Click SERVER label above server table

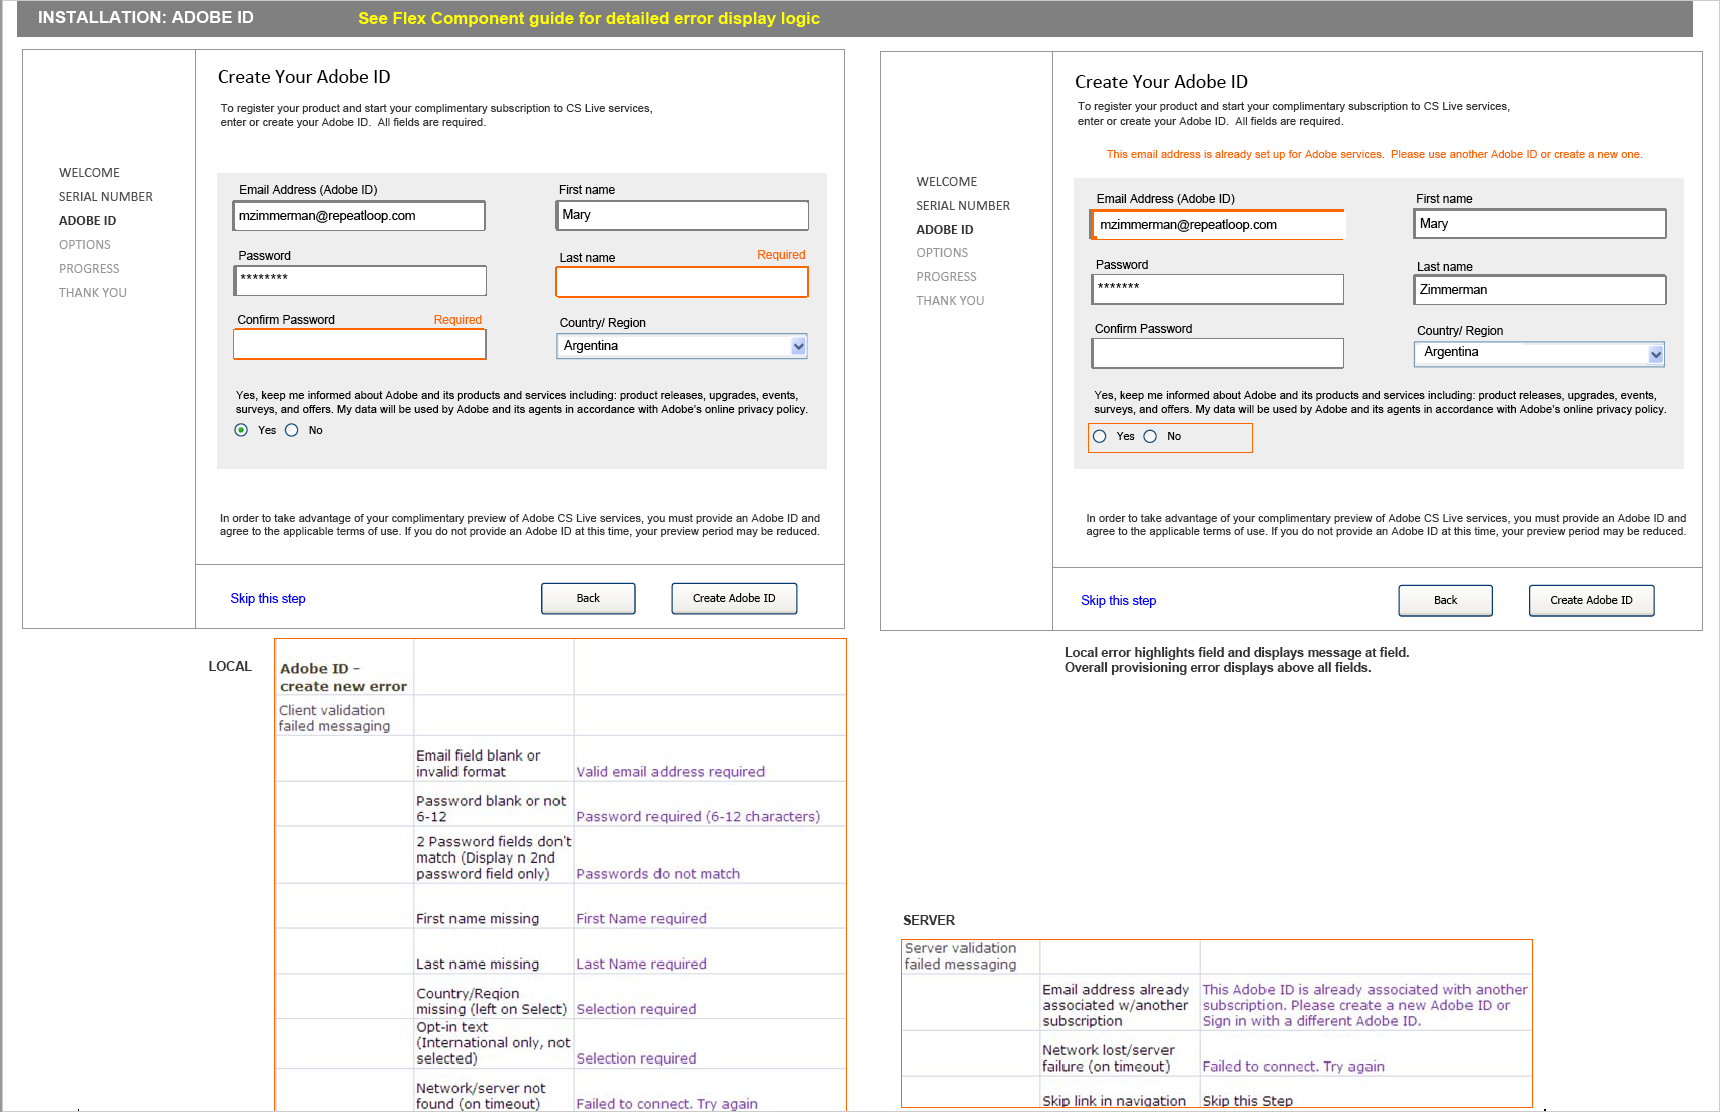[929, 920]
